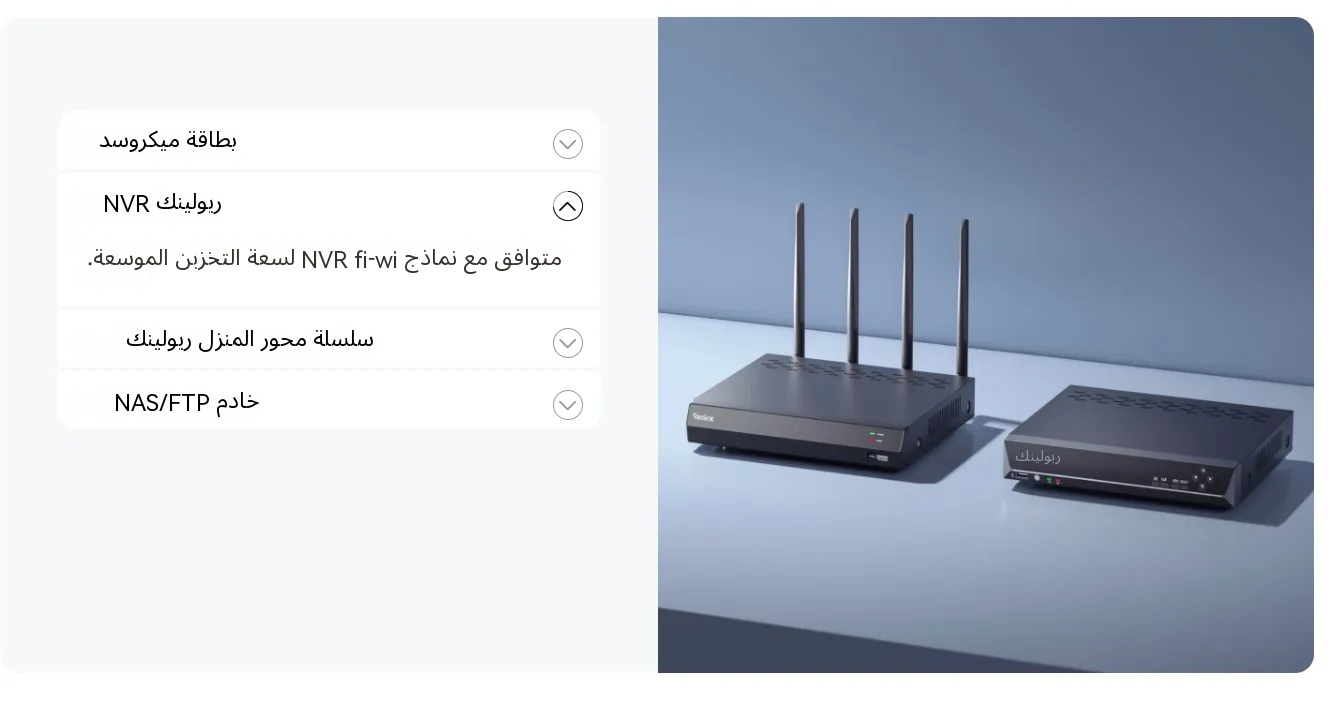
Task: Collapse the ريولينك NVR section chevron
Action: coord(568,206)
